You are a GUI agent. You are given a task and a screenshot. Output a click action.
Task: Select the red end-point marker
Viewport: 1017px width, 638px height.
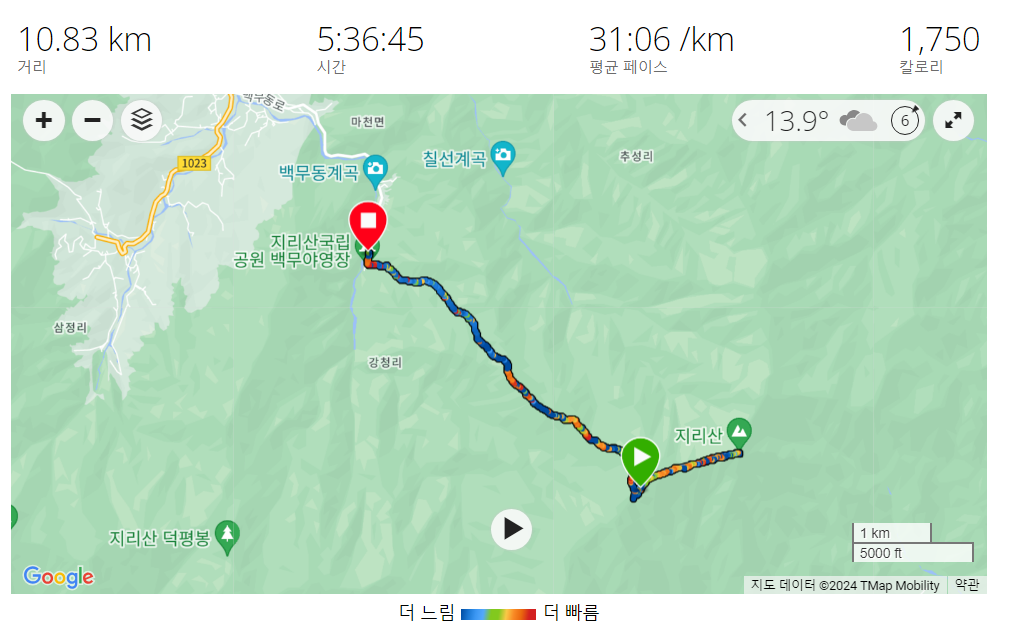pyautogui.click(x=368, y=226)
